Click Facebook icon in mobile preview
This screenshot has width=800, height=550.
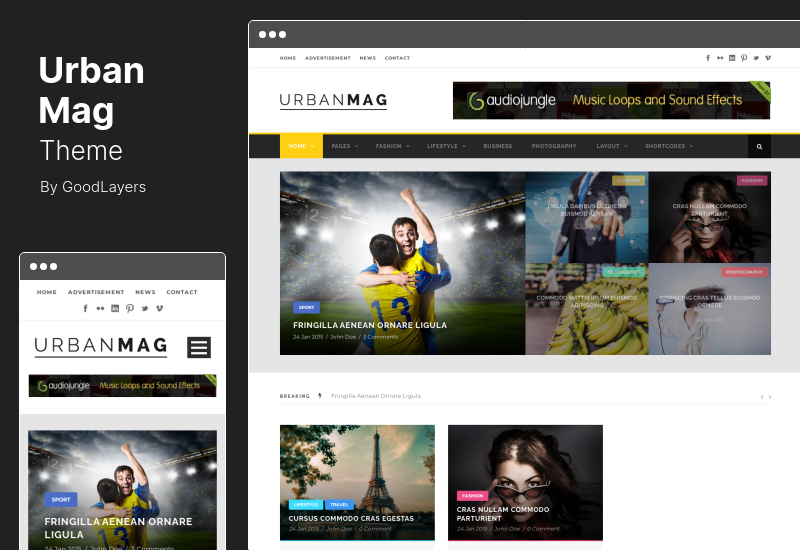click(x=86, y=308)
